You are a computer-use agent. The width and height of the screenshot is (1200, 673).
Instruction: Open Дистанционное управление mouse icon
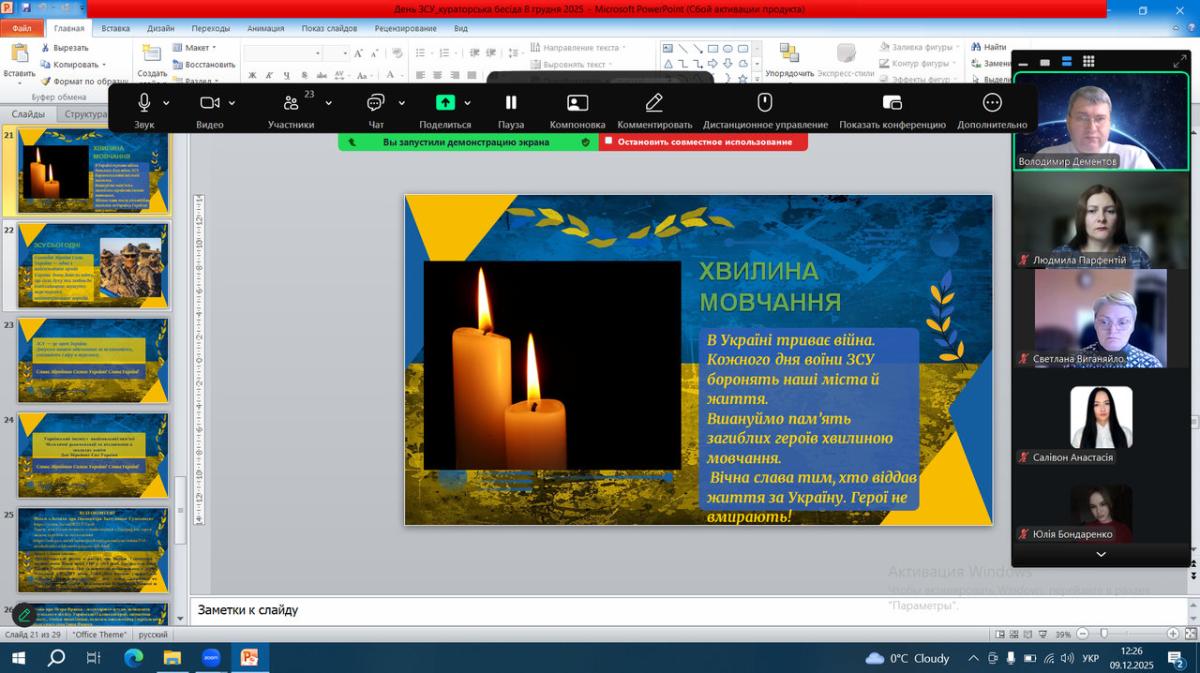tap(765, 103)
